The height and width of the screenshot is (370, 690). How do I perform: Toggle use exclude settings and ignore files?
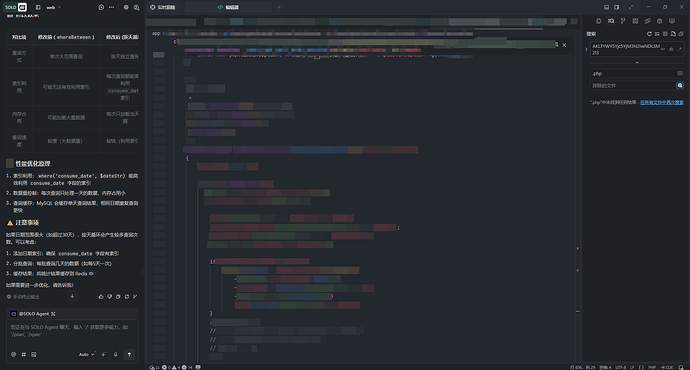679,85
